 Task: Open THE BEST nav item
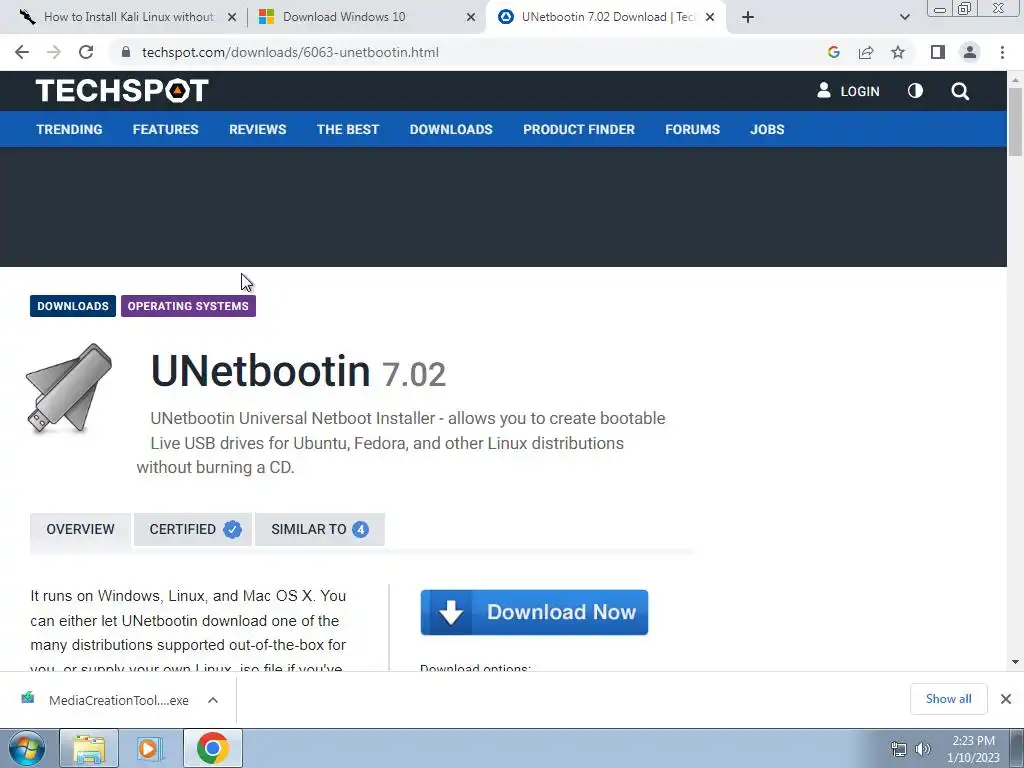[348, 129]
